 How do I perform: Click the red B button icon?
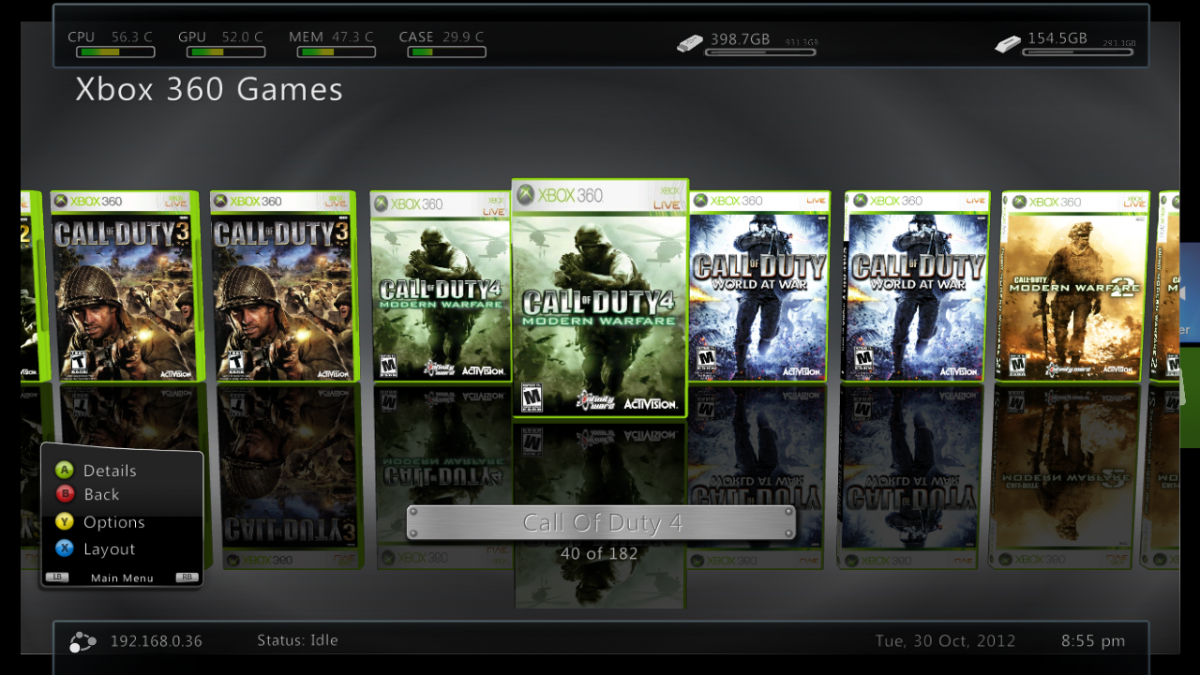[64, 494]
